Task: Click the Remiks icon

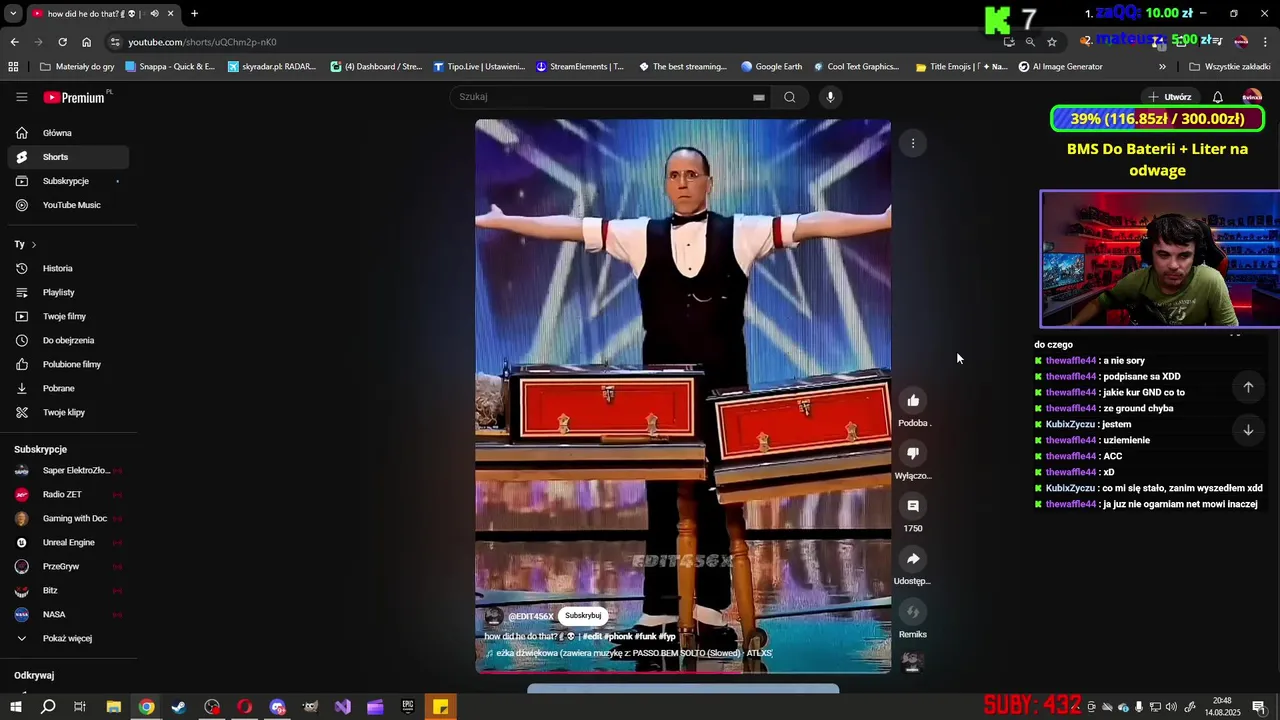Action: pos(913,612)
